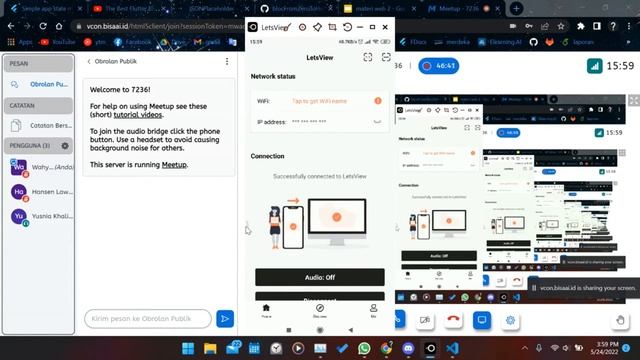Toggle the Audio: Off button
The width and height of the screenshot is (640, 360).
(320, 277)
